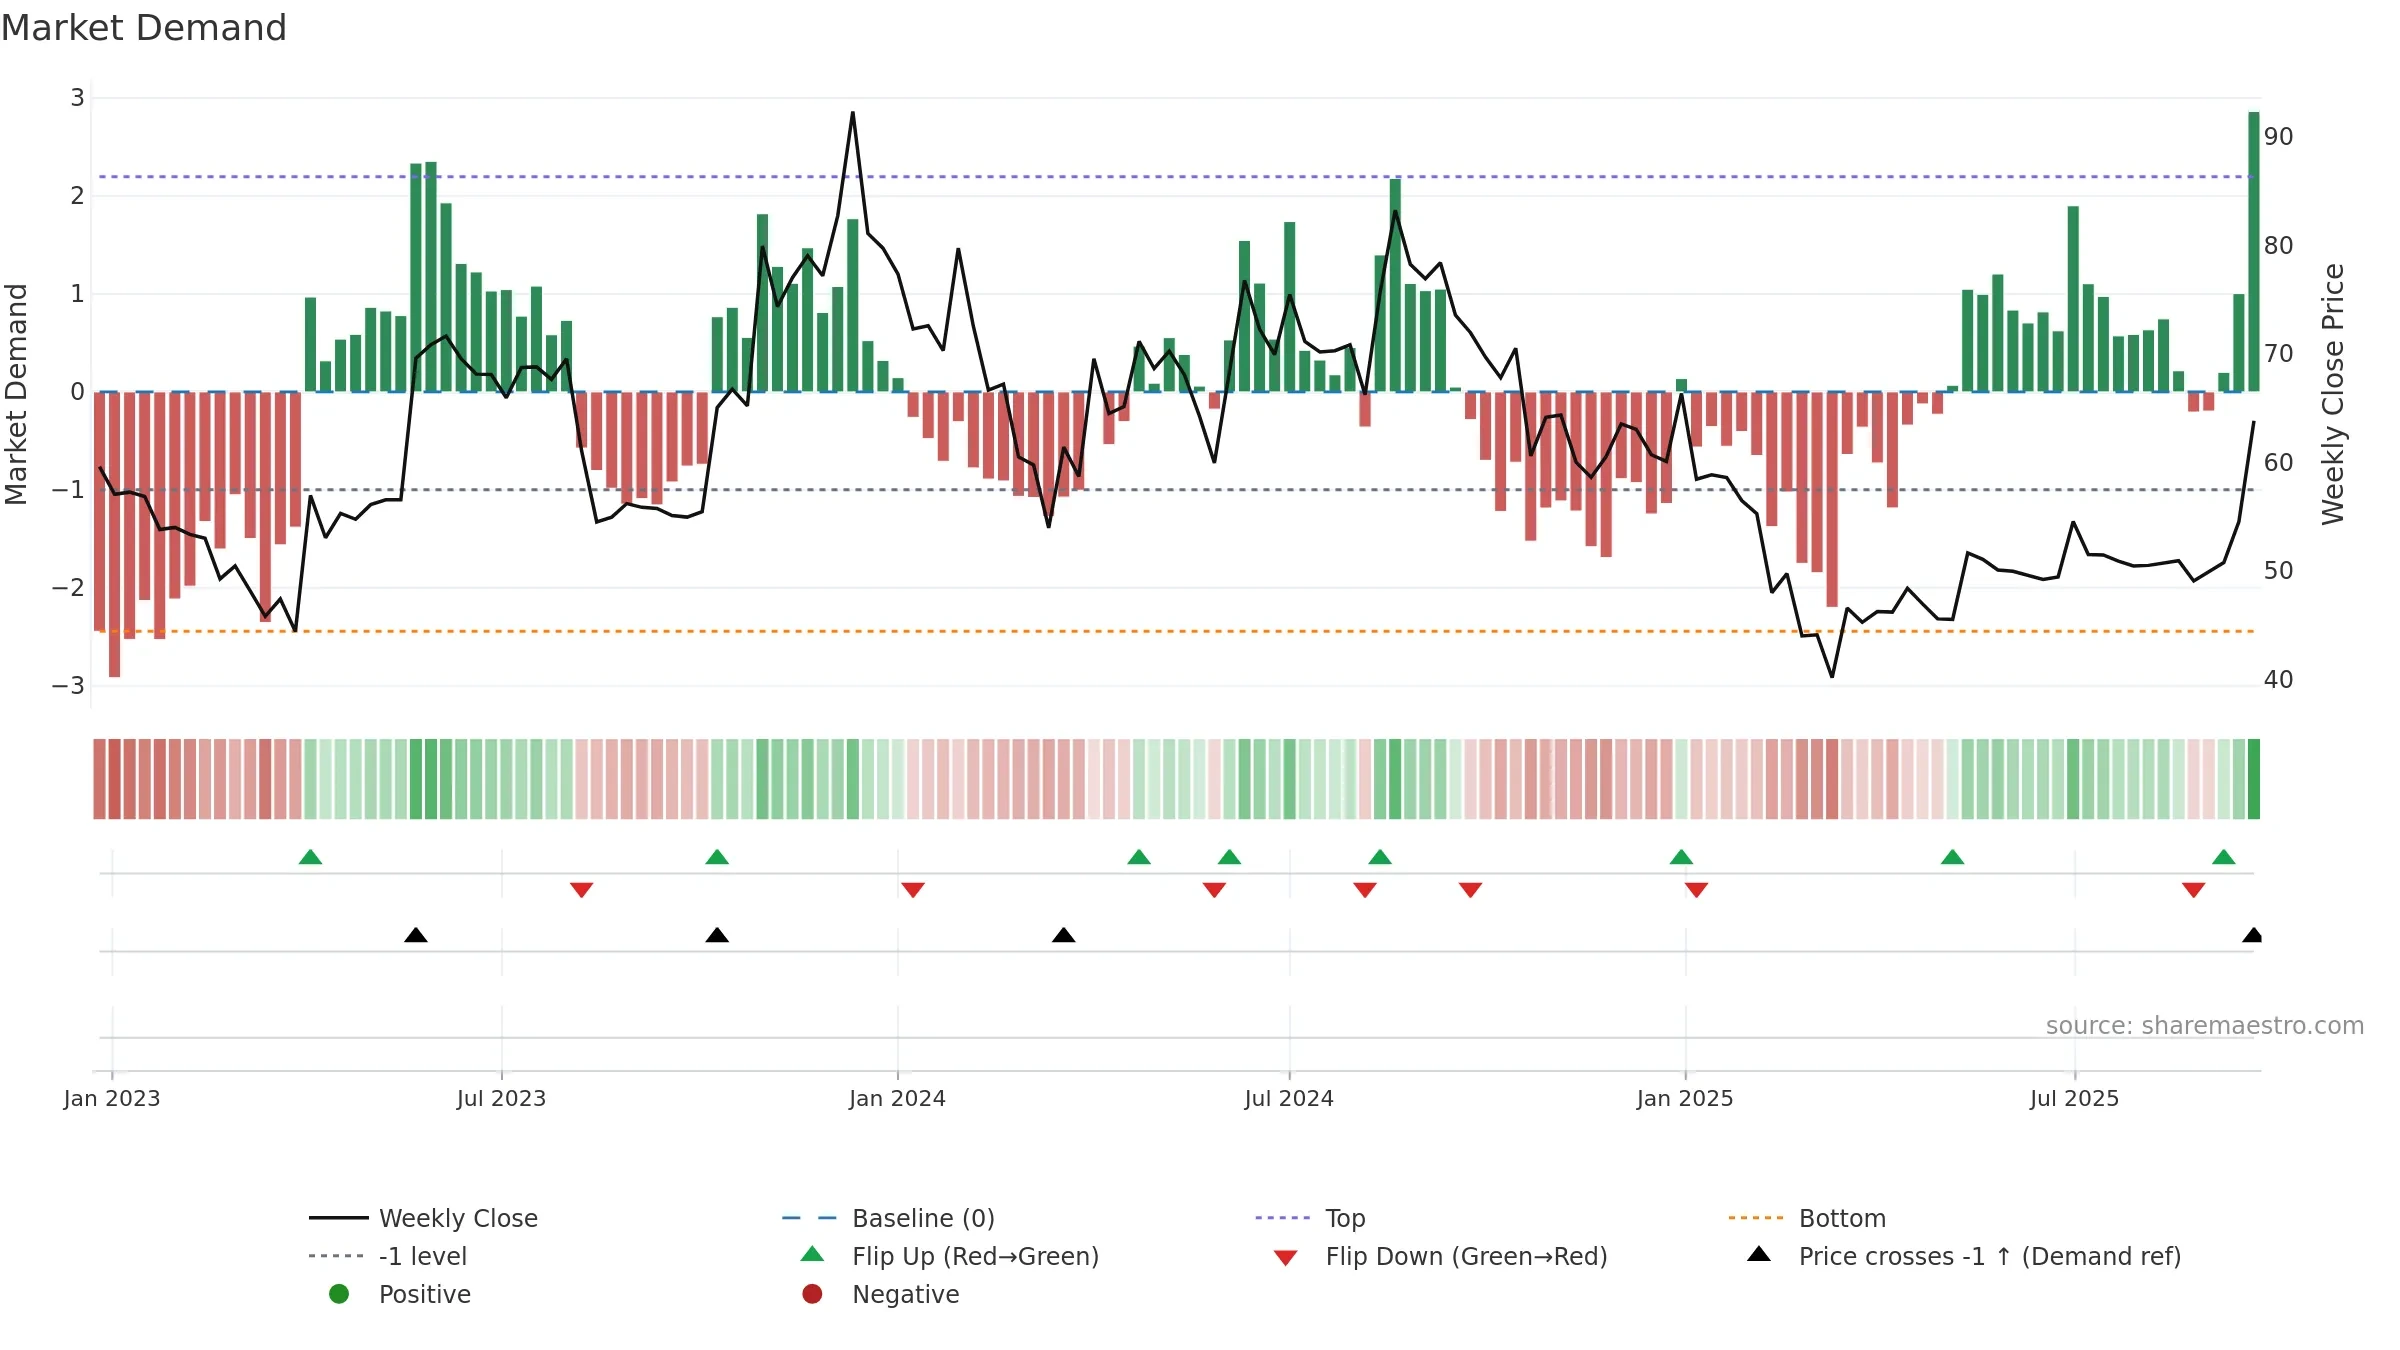Click the Weekly Close Price axis title
The image size is (2400, 1350).
pos(2333,394)
